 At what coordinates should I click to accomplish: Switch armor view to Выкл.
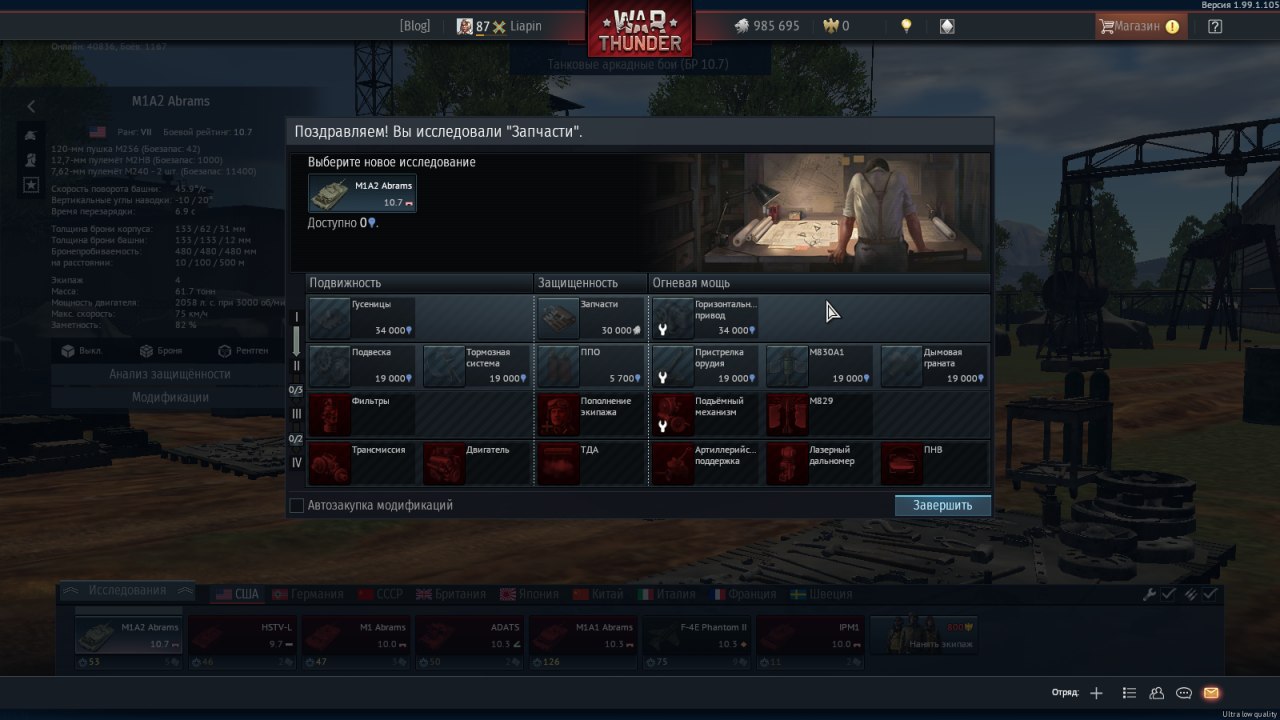83,351
